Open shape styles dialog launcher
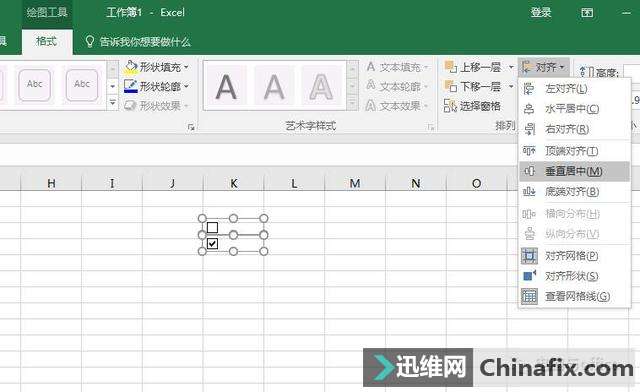640x392 pixels. [191, 127]
